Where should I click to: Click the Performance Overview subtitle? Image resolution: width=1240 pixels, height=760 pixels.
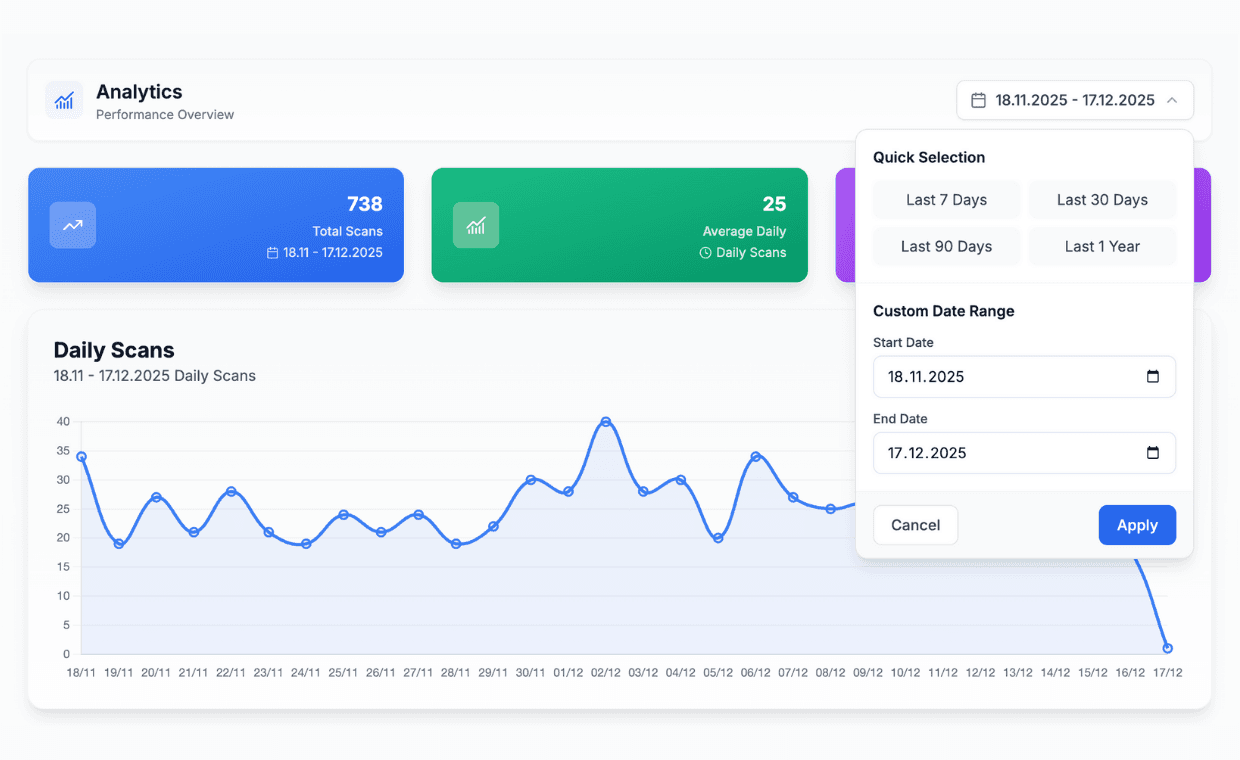click(x=165, y=115)
